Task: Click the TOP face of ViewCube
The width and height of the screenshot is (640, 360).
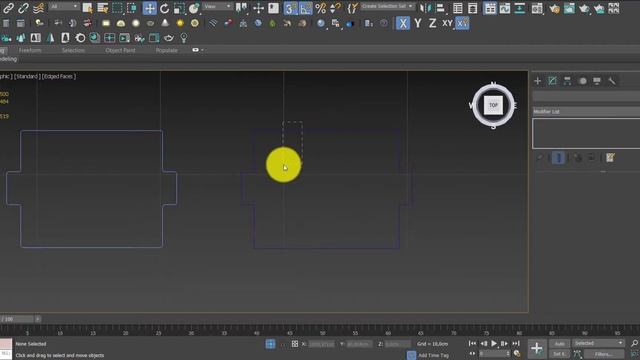Action: (493, 105)
